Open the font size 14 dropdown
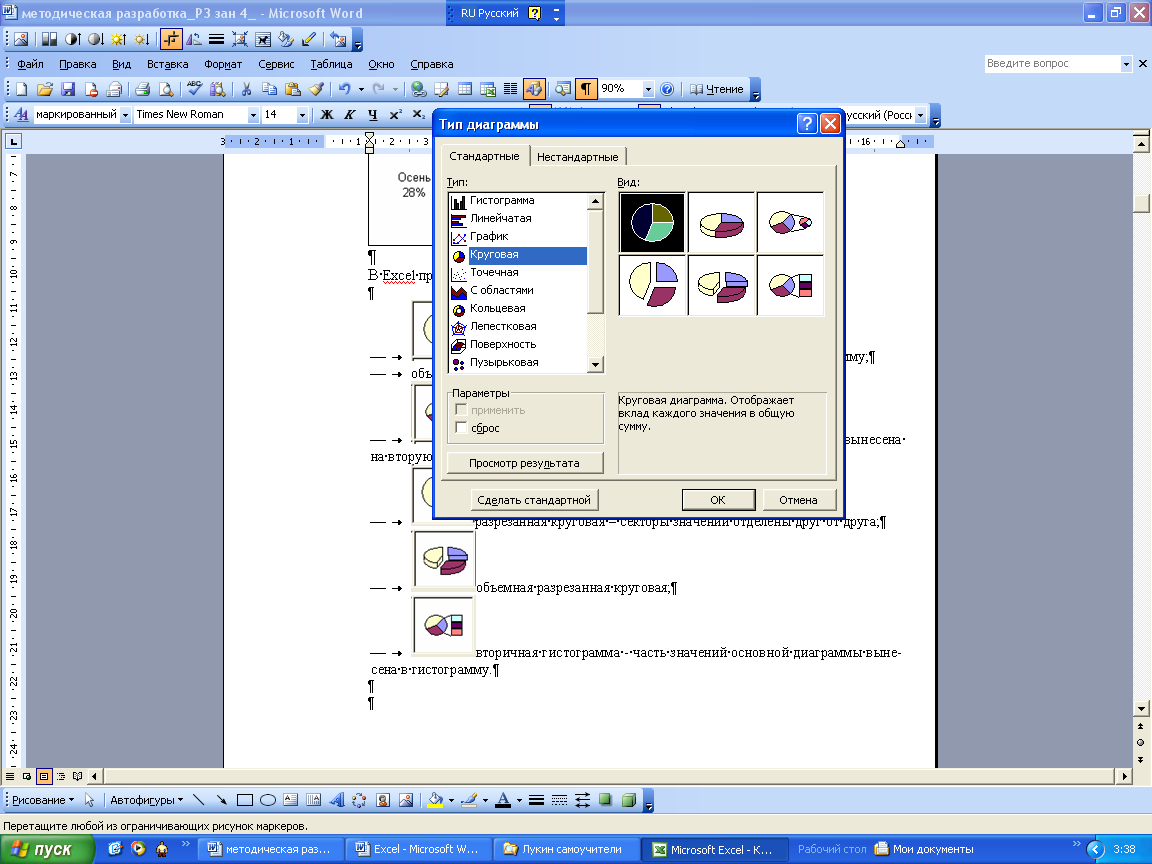 pos(301,115)
